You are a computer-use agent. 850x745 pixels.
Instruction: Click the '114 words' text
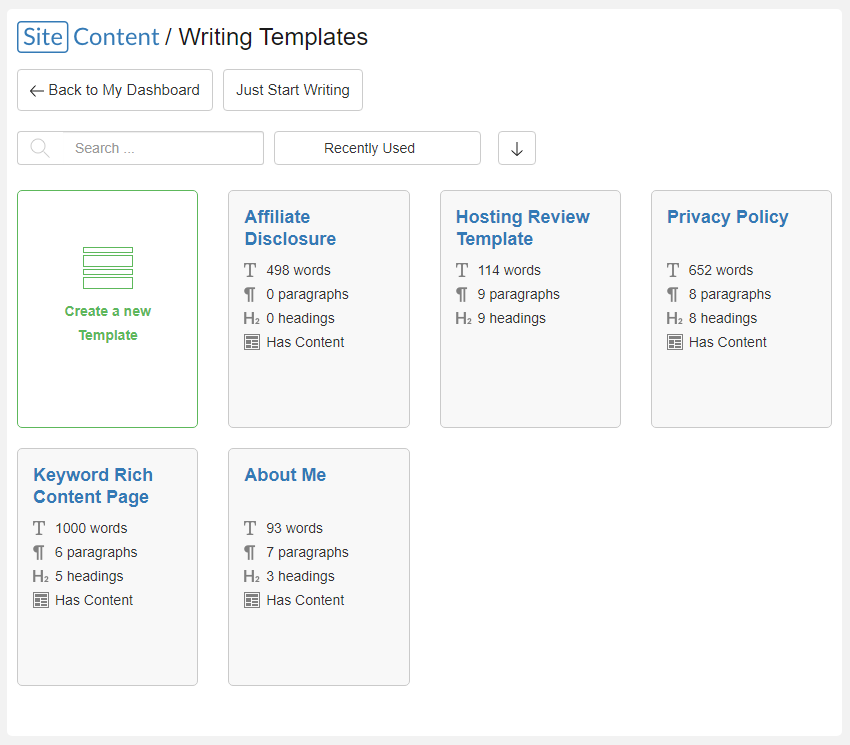[509, 270]
